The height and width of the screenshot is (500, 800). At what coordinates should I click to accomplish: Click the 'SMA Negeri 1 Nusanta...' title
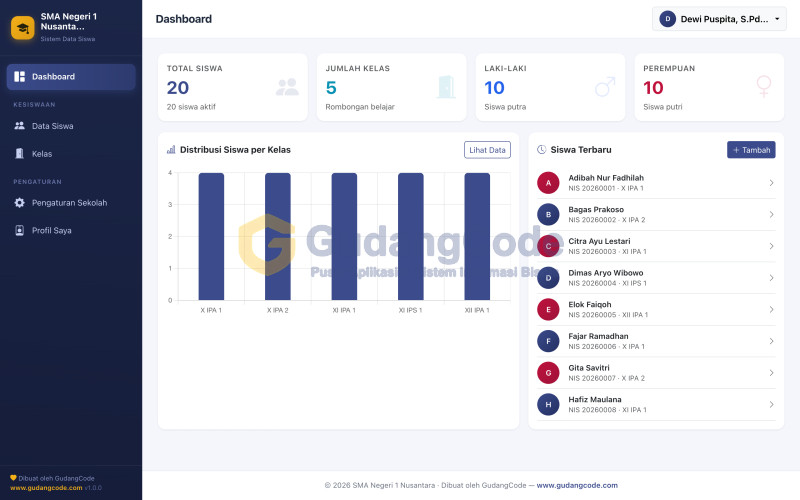(68, 21)
